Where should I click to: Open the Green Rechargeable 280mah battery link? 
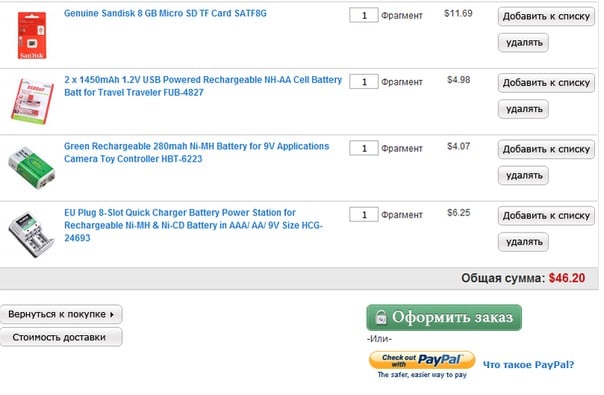(196, 153)
